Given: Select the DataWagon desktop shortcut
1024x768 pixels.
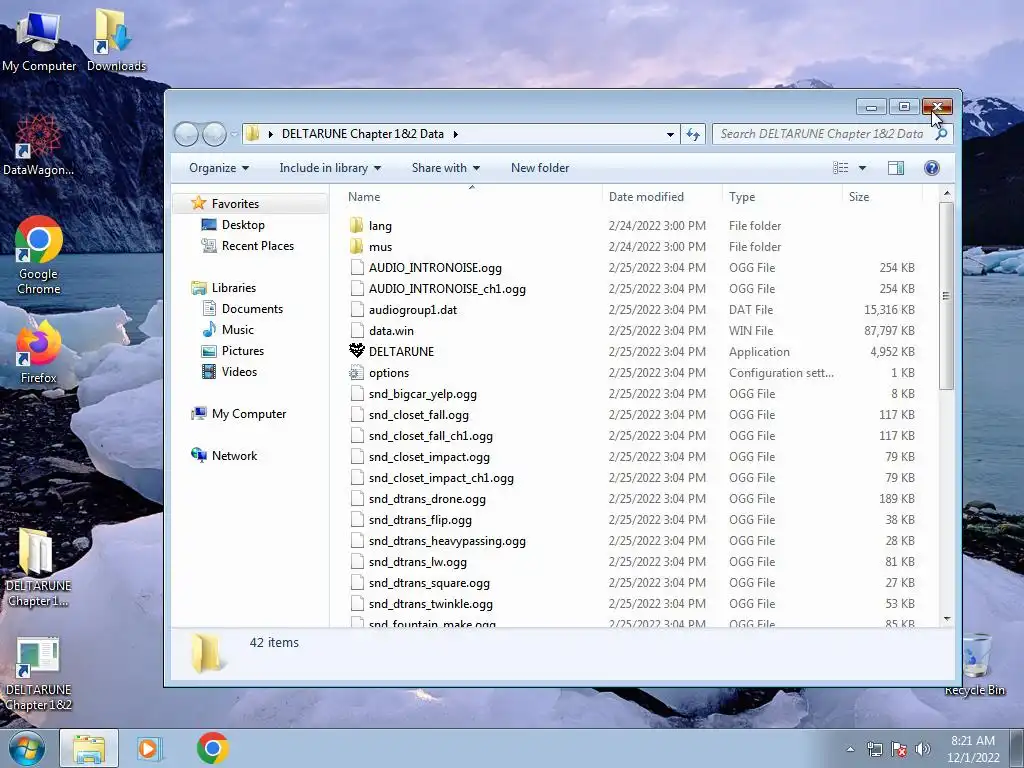Looking at the screenshot, I should tap(38, 146).
